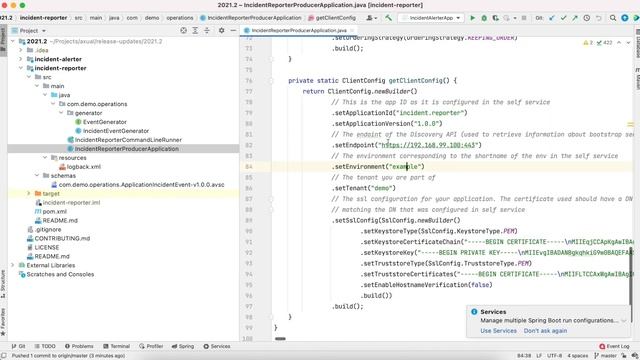Screen dimensions: 640x360
Task: Run IncidentAlerterApp with the green play icon
Action: tap(473, 18)
